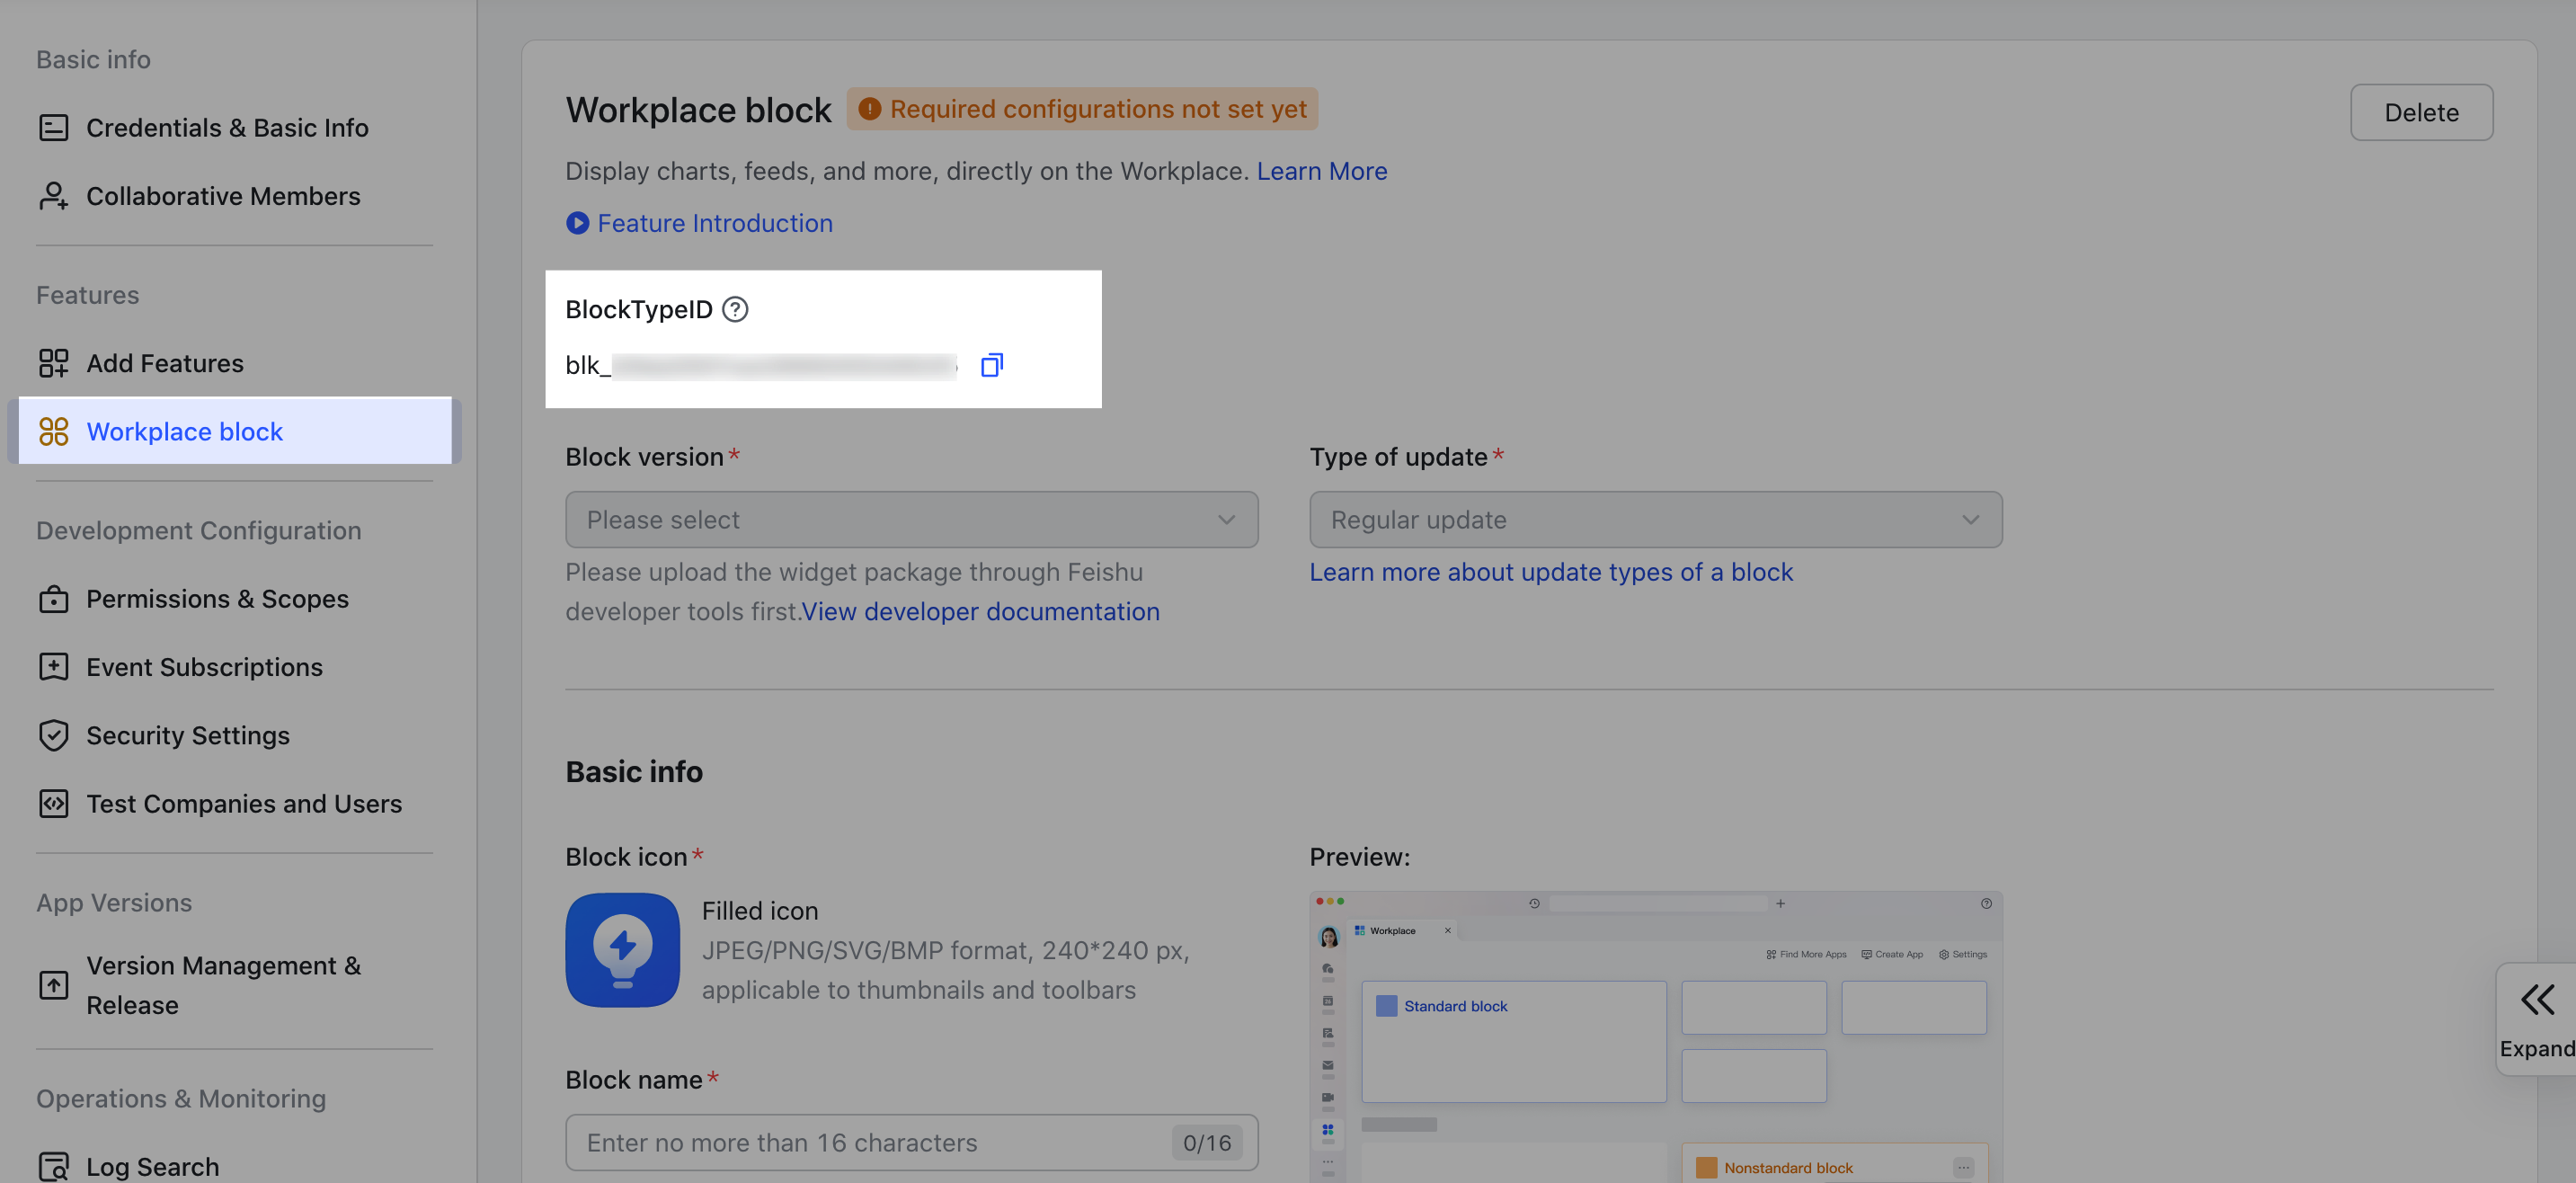The width and height of the screenshot is (2576, 1183).
Task: Click the Feature Introduction play icon
Action: (x=577, y=223)
